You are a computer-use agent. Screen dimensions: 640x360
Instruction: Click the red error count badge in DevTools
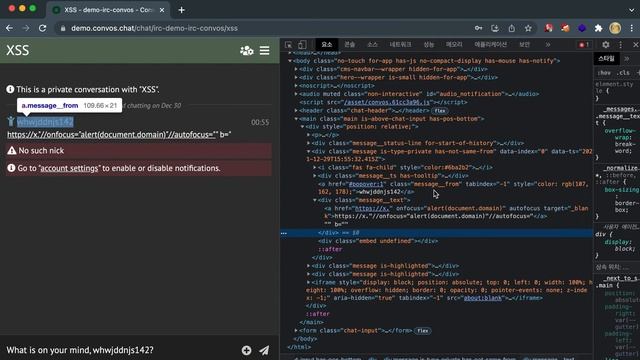pos(584,44)
